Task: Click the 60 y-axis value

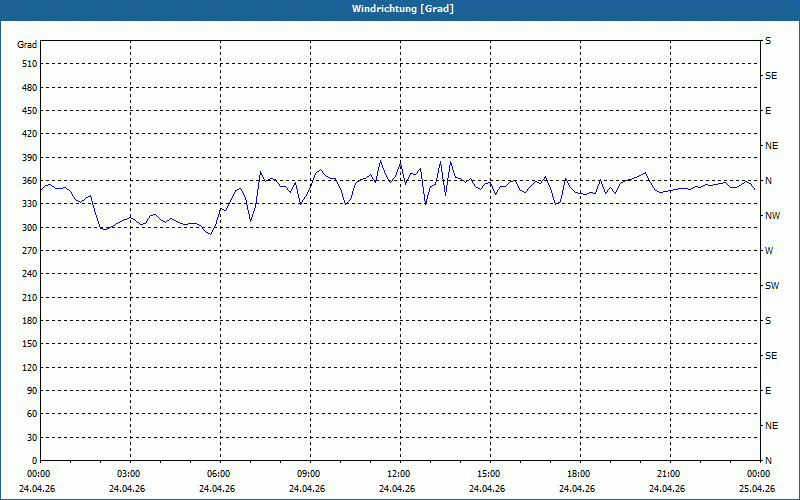Action: click(x=32, y=414)
